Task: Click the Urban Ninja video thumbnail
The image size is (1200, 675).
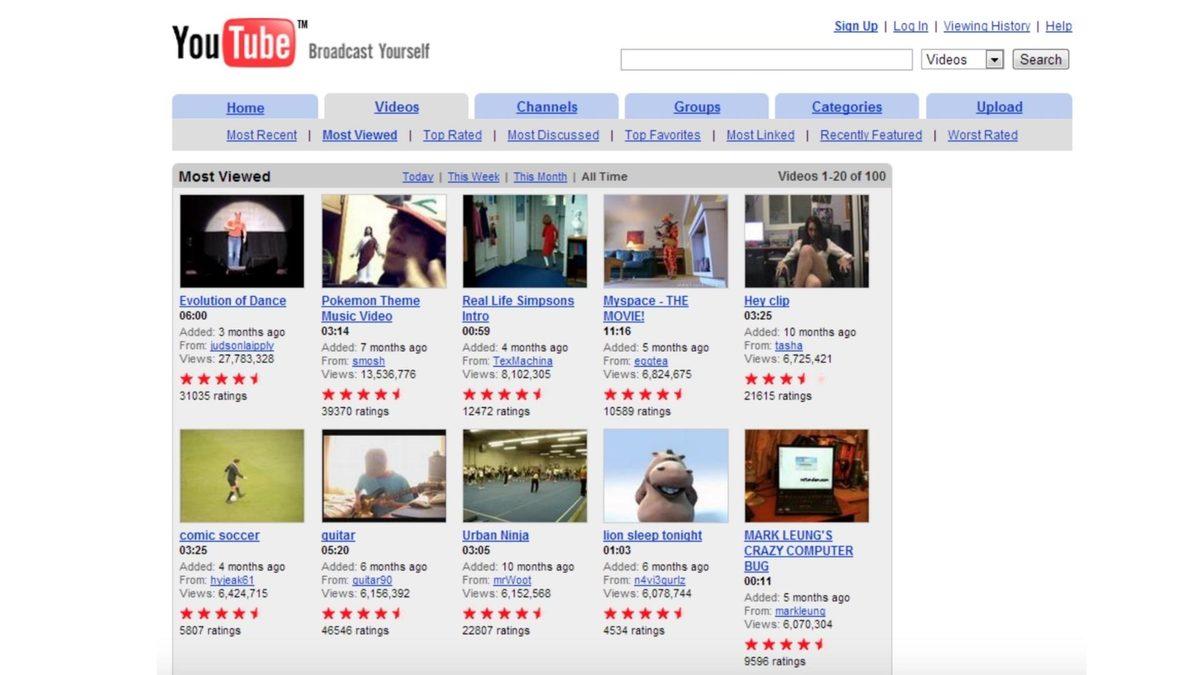Action: (x=524, y=475)
